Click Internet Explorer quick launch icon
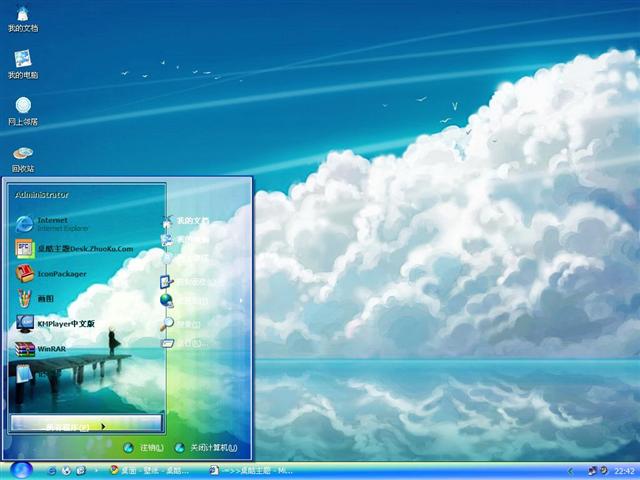640x480 pixels. click(52, 471)
